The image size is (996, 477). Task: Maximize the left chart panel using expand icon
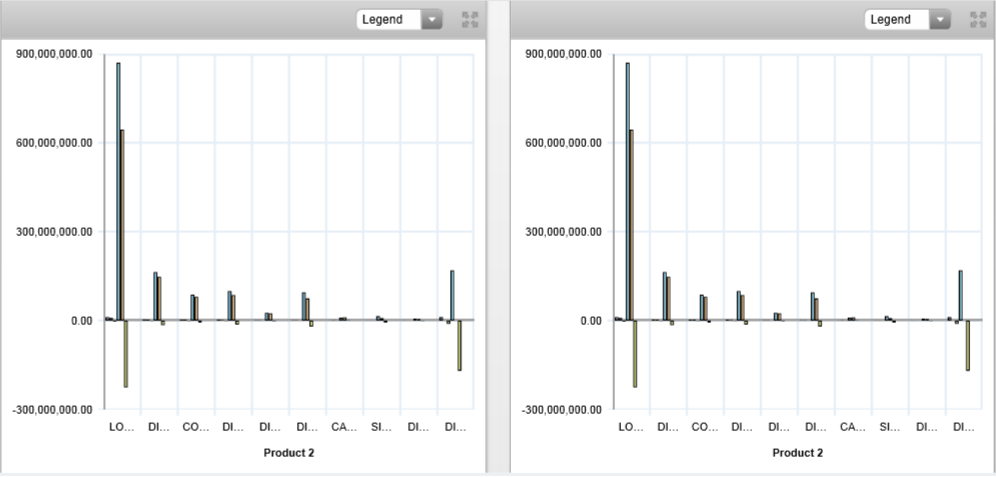470,20
